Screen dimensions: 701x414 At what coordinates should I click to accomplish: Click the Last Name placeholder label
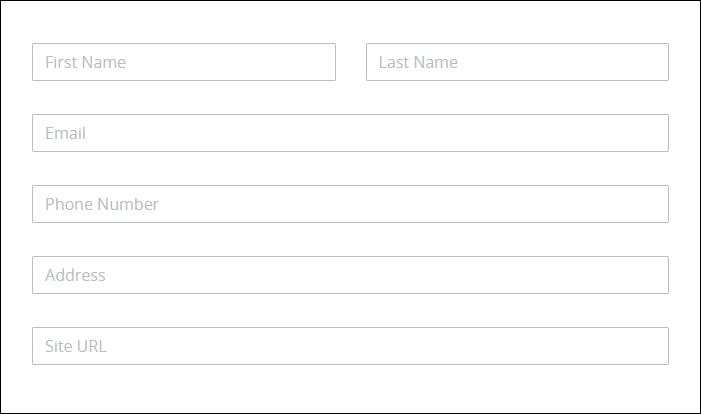click(418, 62)
